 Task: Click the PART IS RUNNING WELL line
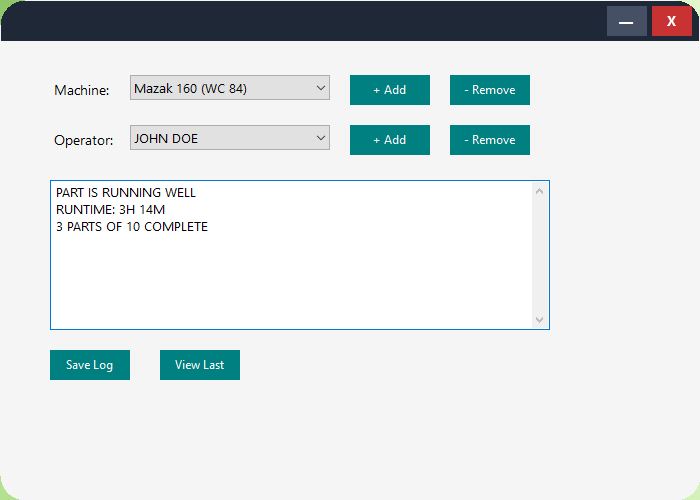126,193
